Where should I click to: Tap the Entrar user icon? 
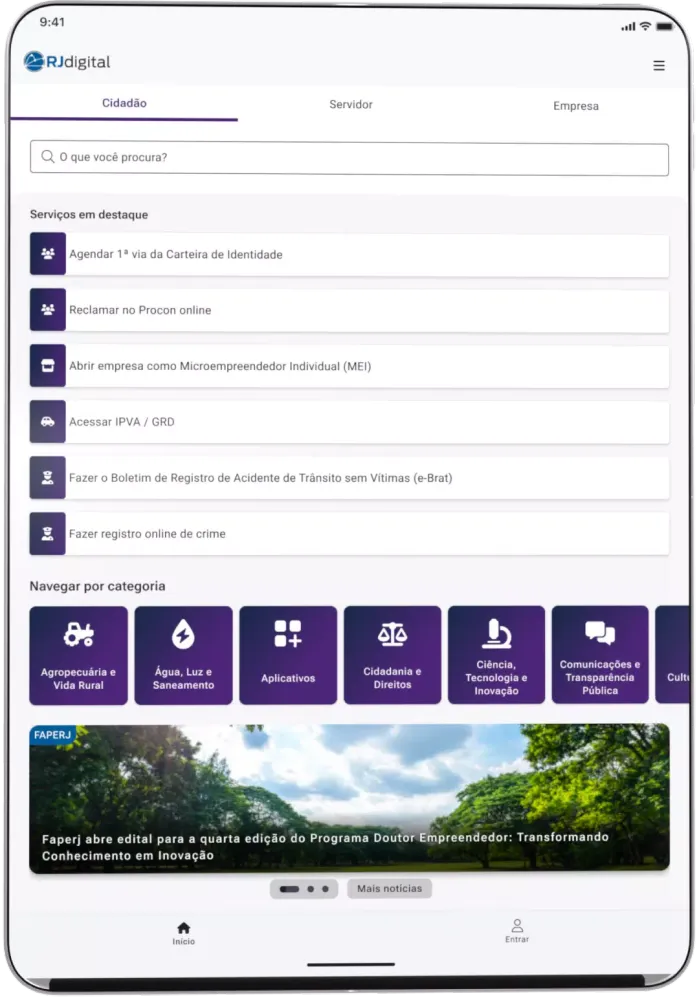517,926
